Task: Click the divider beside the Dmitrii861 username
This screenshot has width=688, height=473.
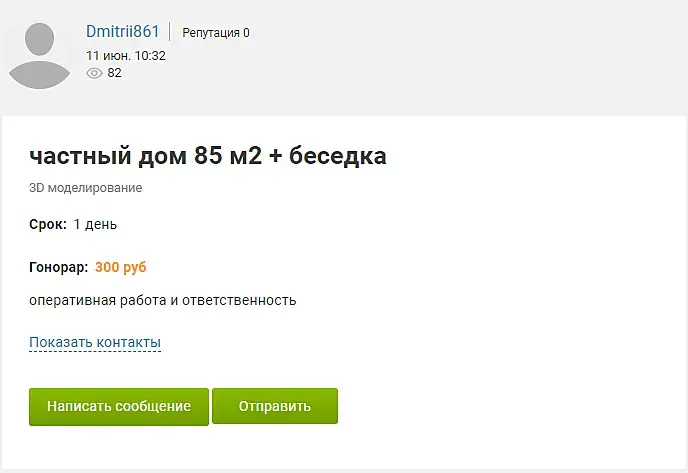Action: (170, 32)
